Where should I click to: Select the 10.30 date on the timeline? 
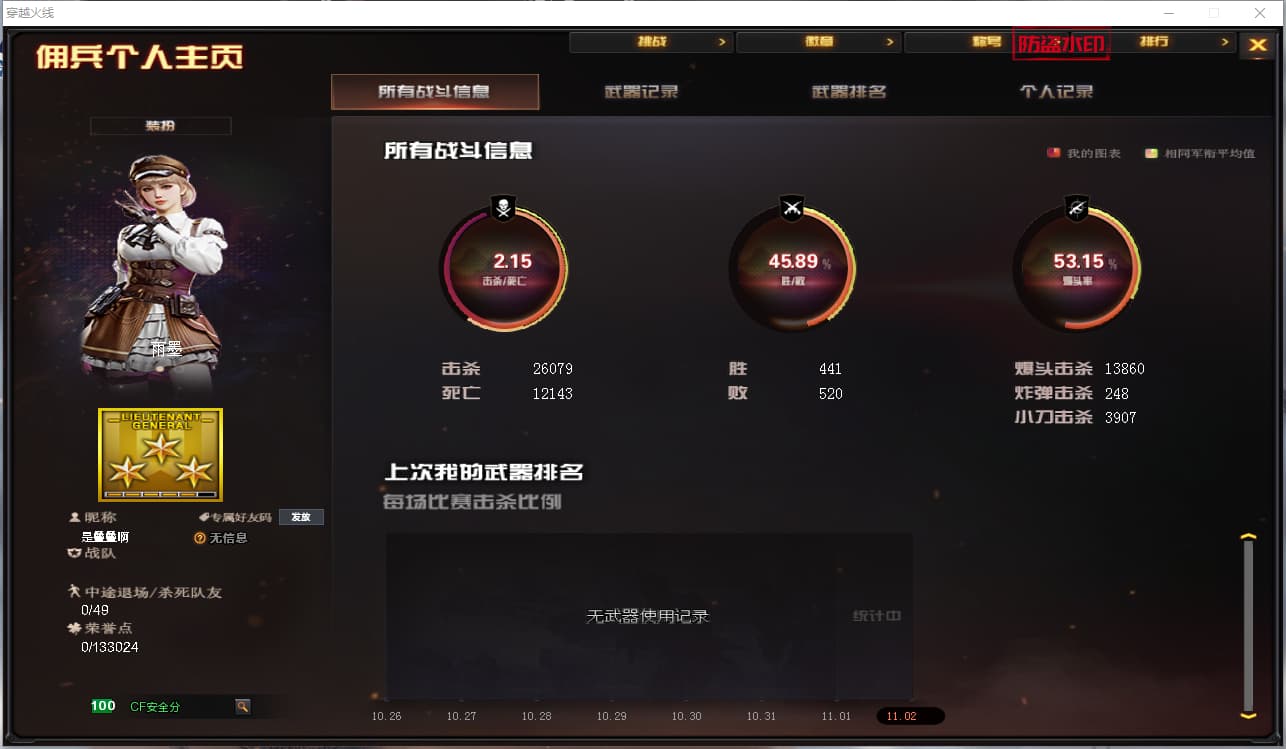point(686,716)
